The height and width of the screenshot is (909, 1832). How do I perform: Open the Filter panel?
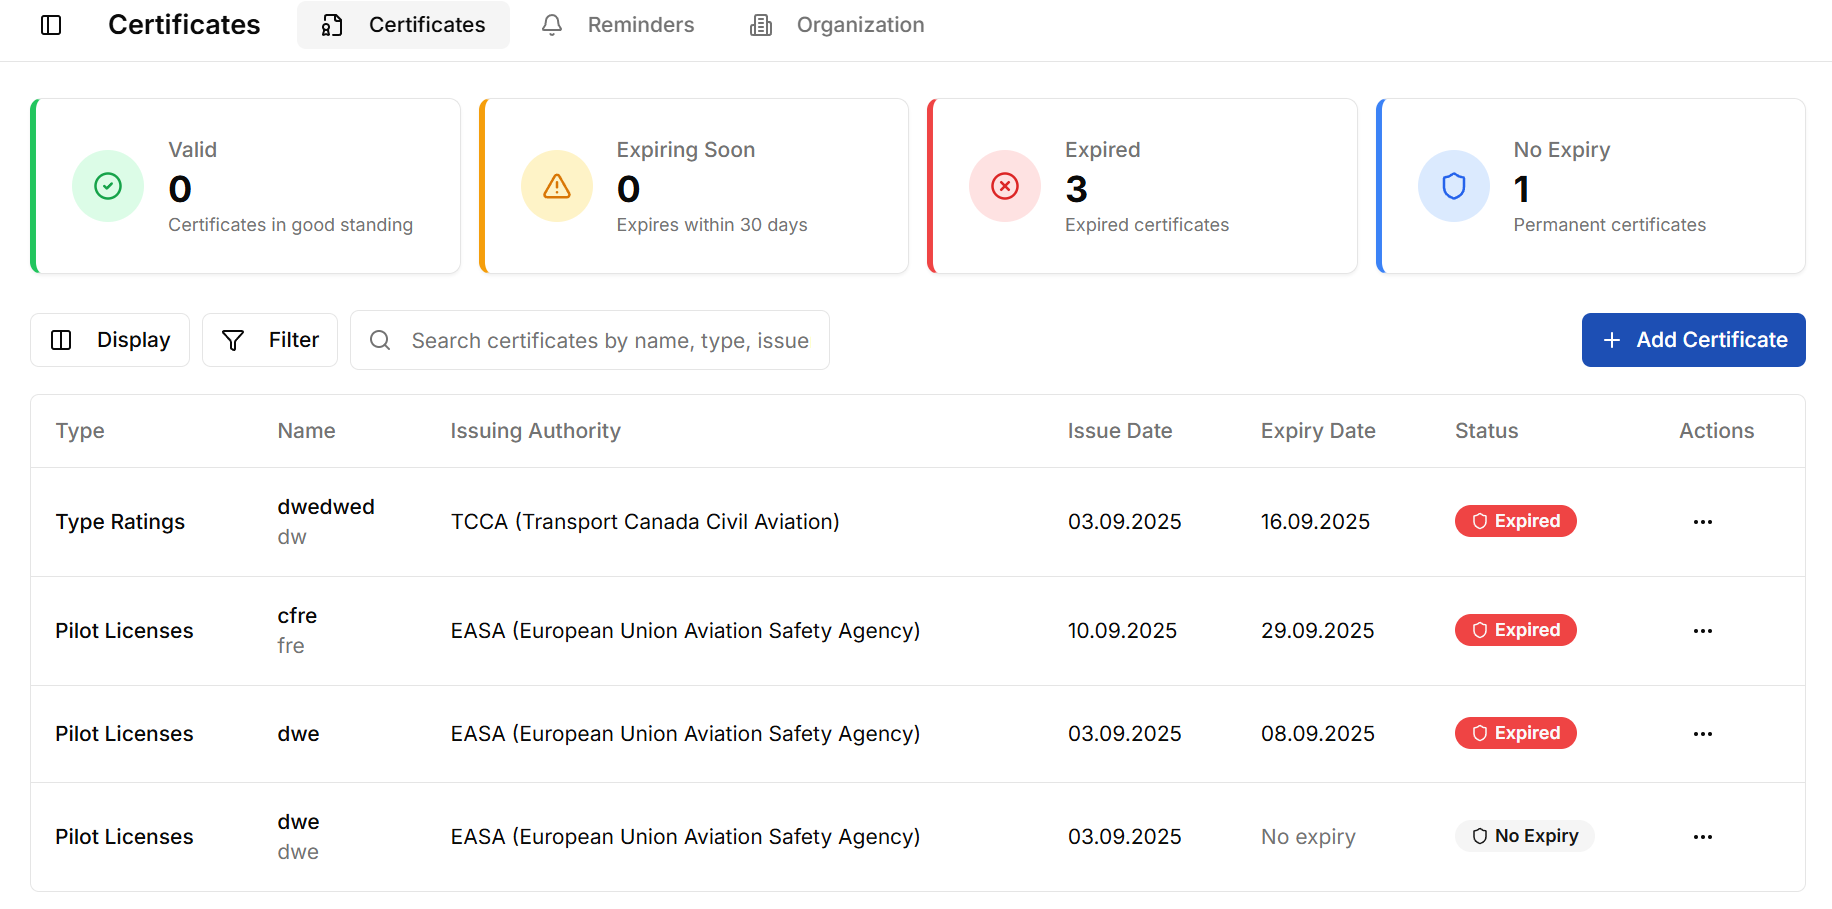tap(269, 340)
